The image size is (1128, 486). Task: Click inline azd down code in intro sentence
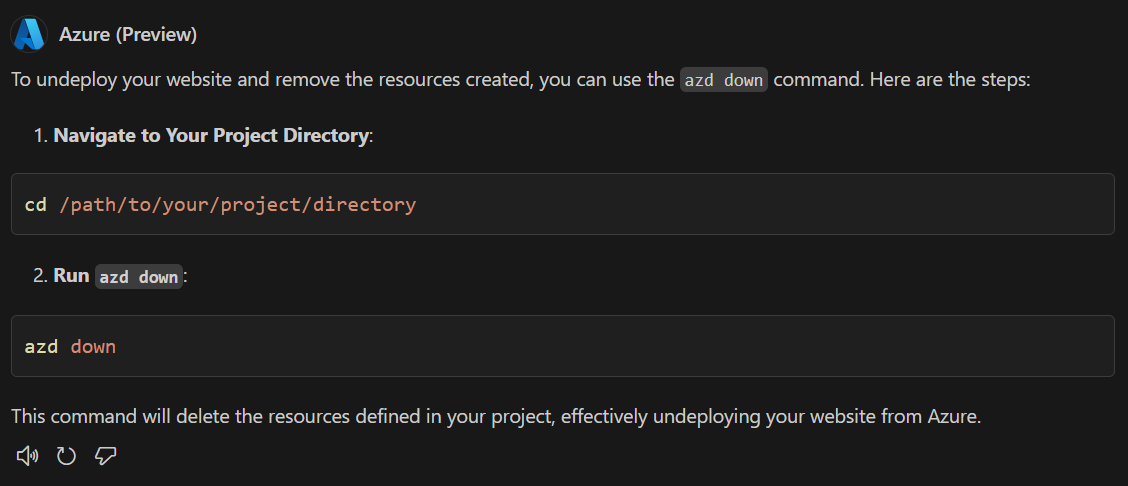(x=723, y=80)
